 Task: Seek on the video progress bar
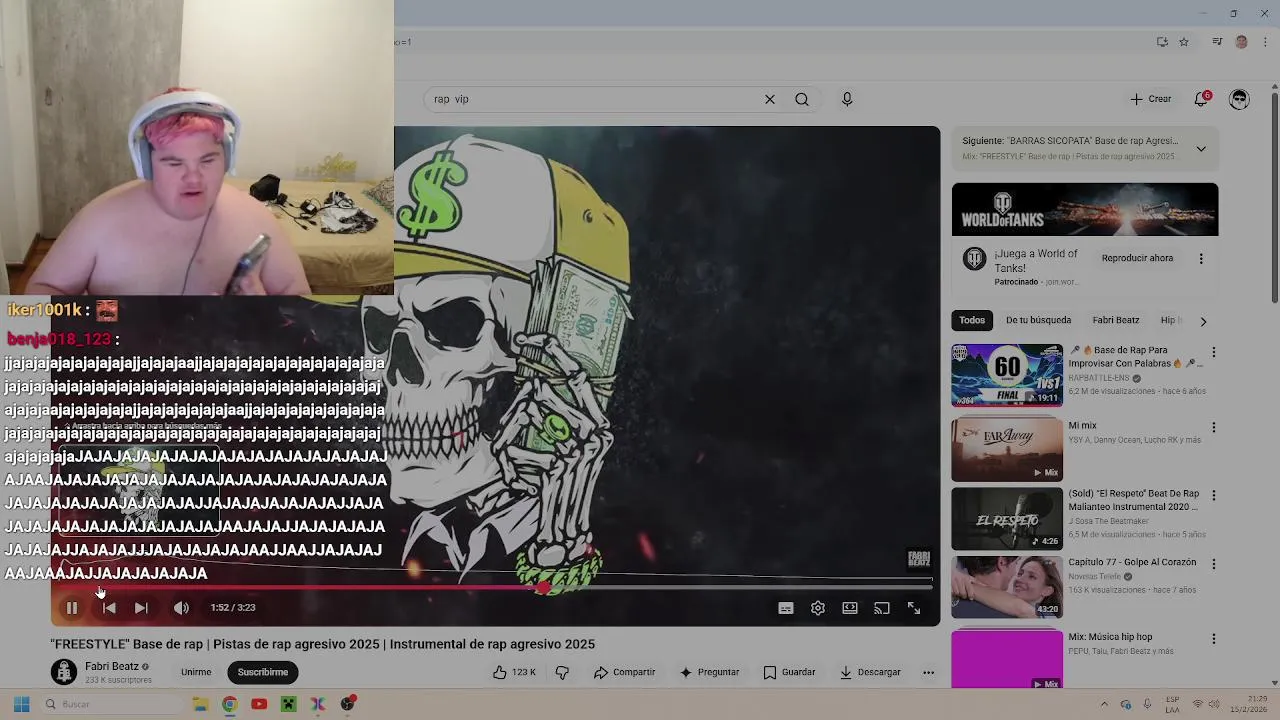[x=492, y=588]
